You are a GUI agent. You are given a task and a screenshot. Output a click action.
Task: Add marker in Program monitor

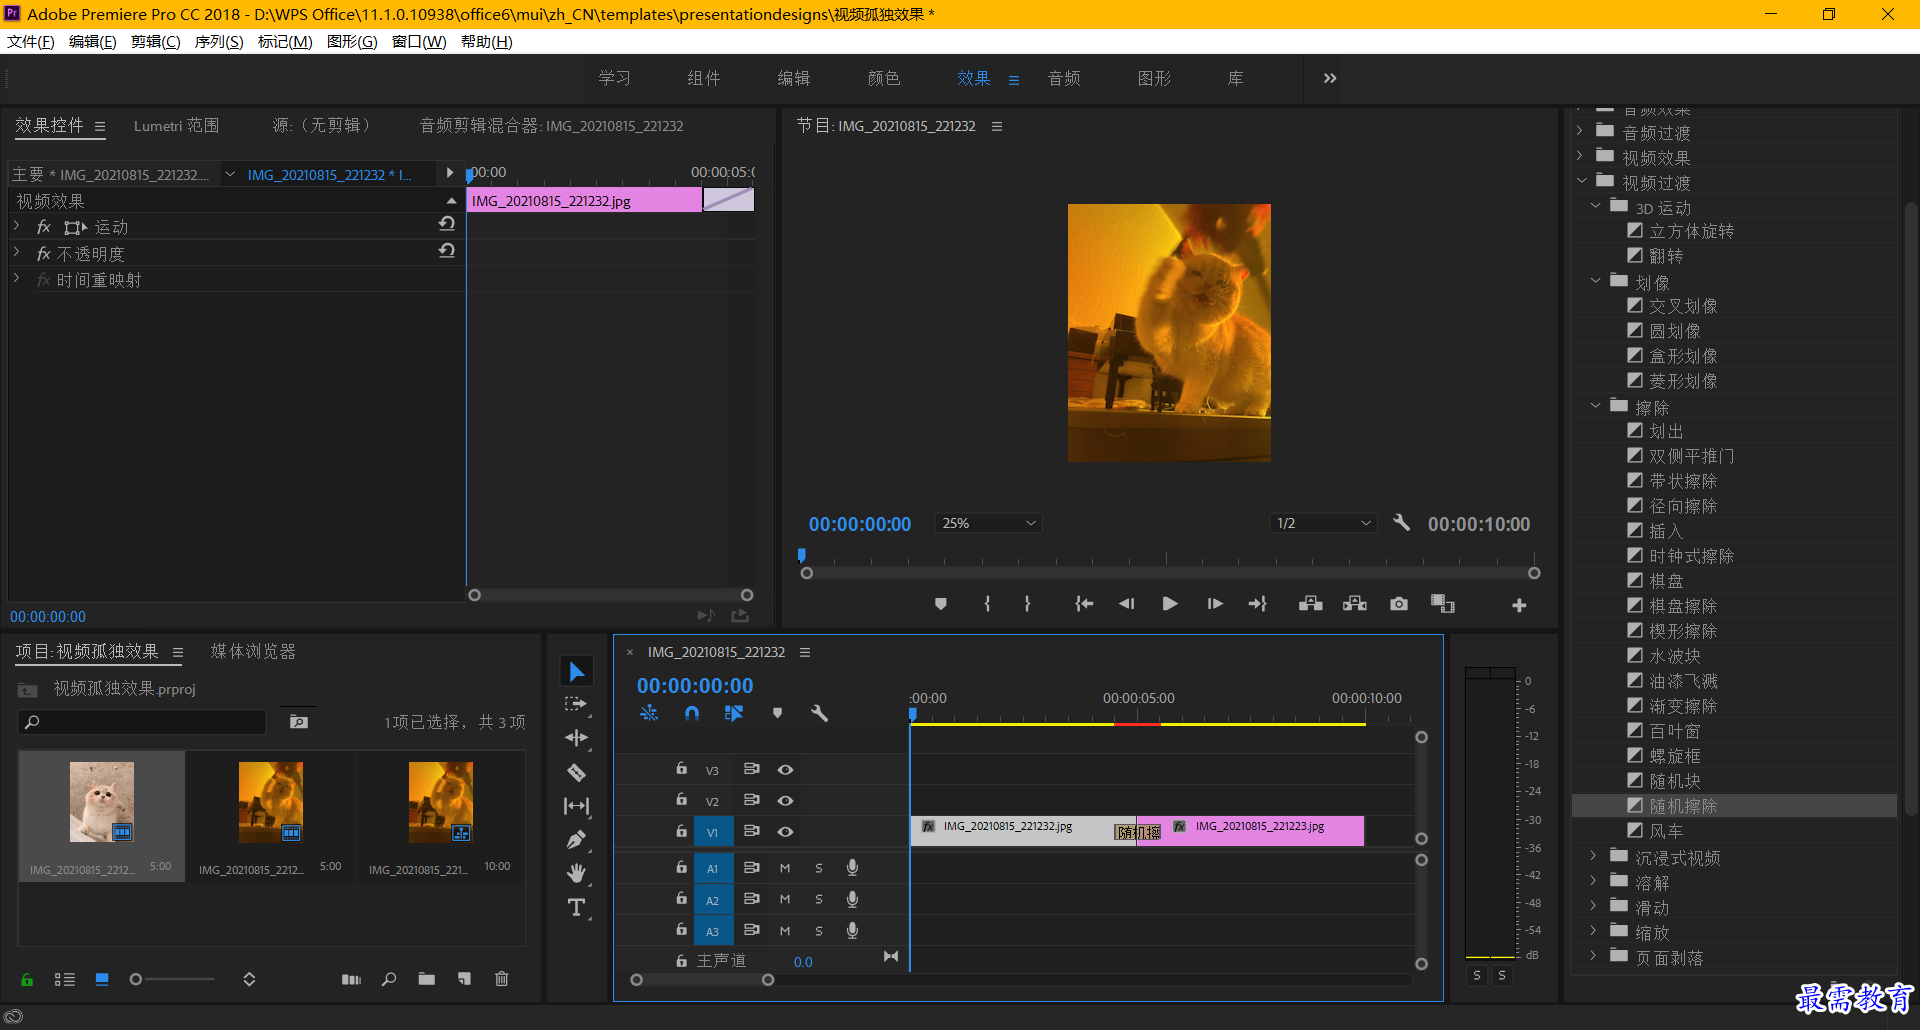[940, 604]
